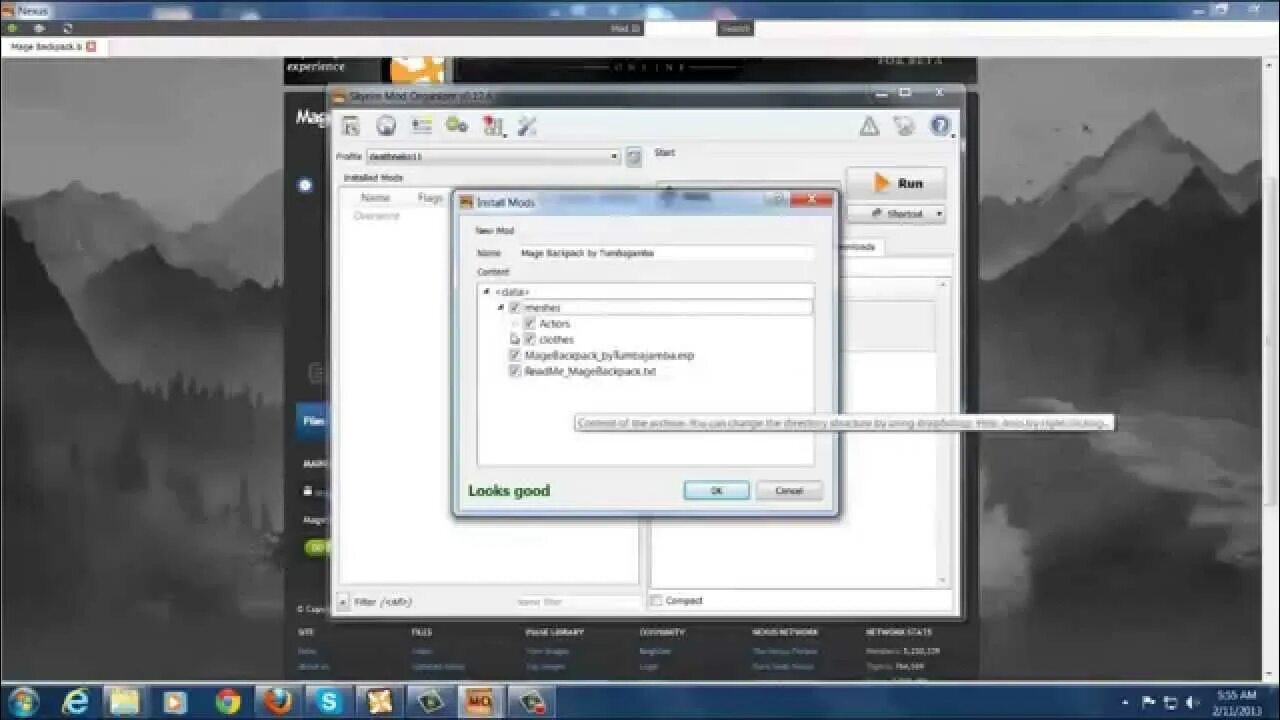Open Firefox from taskbar
Image resolution: width=1280 pixels, height=720 pixels.
click(x=278, y=702)
